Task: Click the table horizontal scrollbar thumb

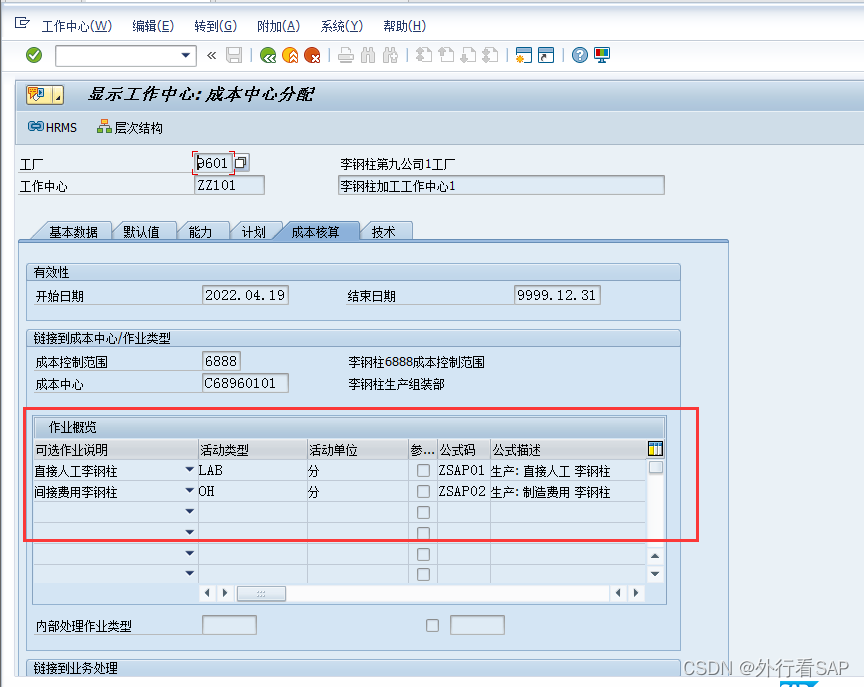Action: point(261,593)
